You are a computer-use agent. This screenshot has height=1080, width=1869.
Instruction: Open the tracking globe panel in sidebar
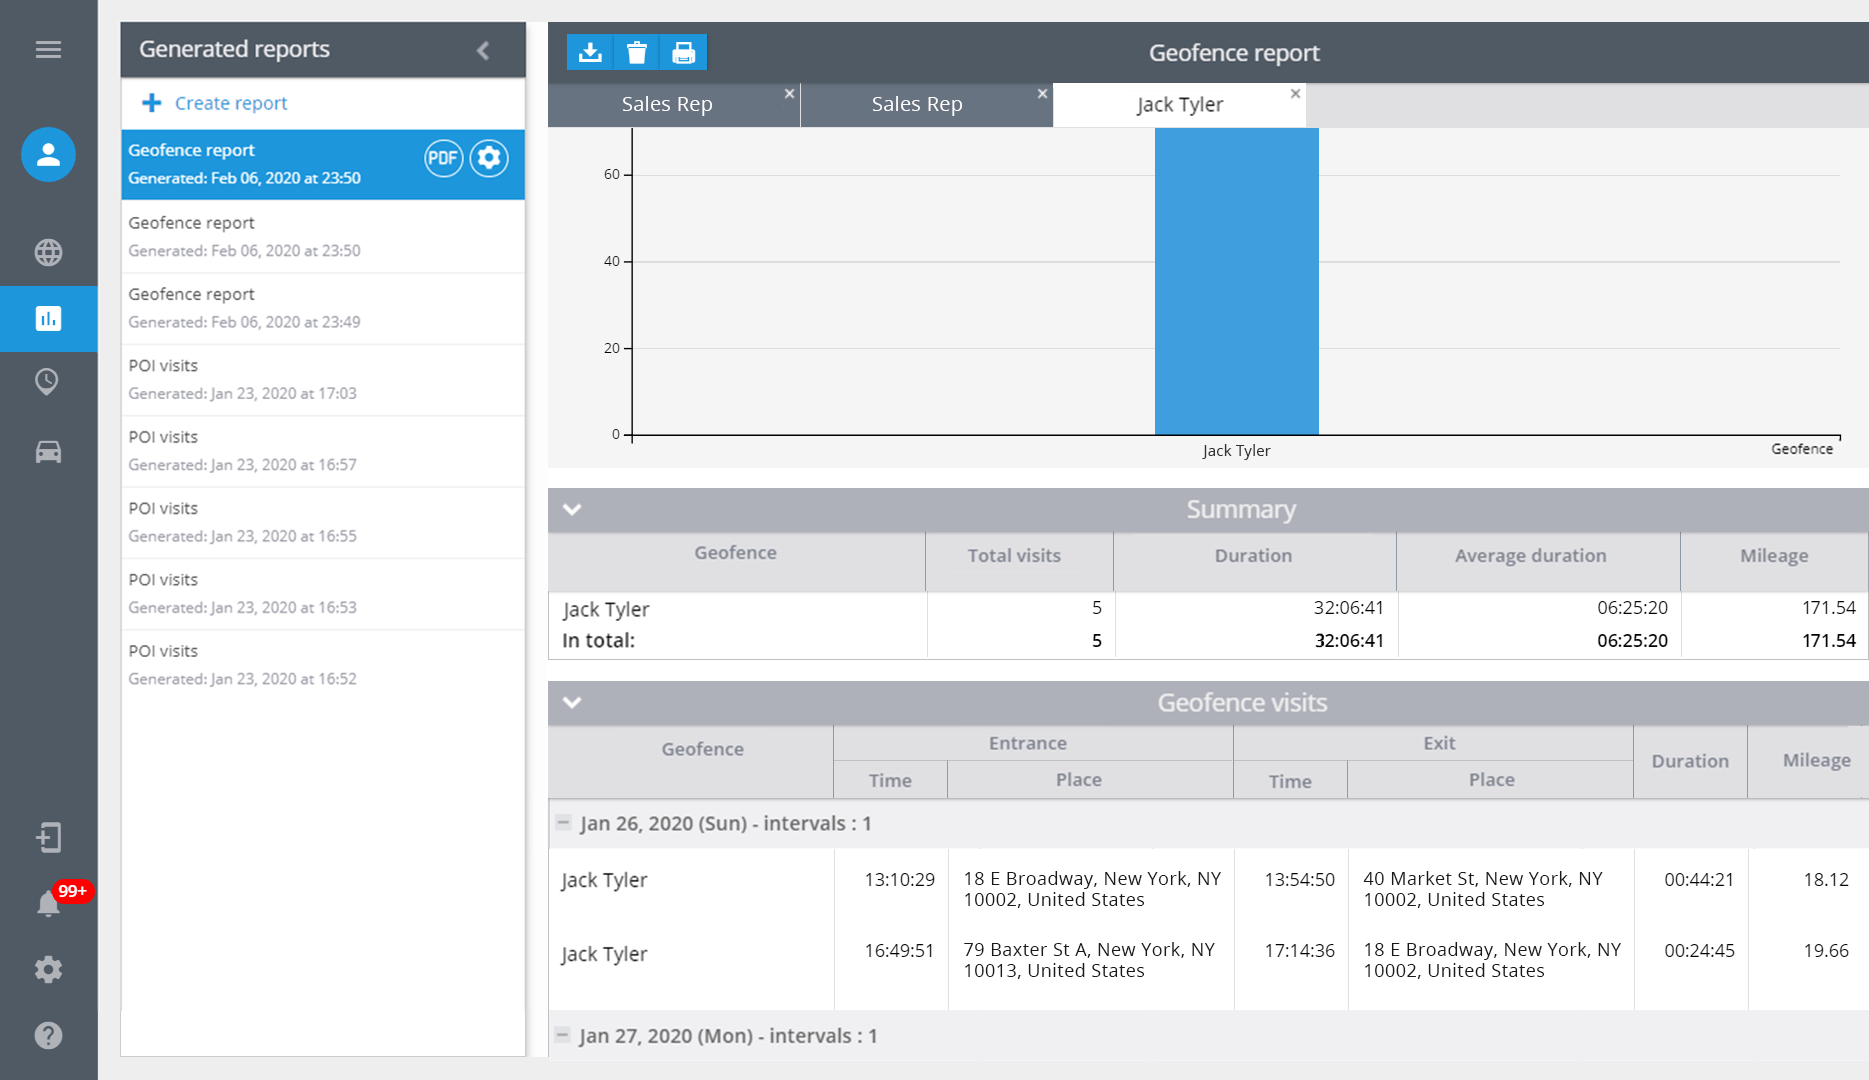pos(48,253)
